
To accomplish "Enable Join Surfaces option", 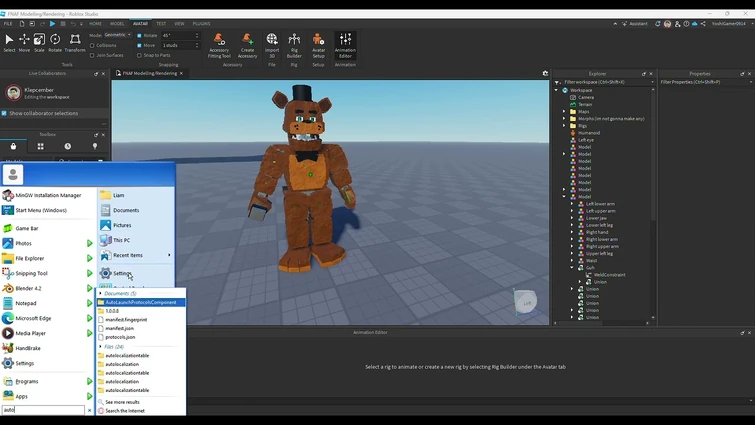I will tap(92, 55).
